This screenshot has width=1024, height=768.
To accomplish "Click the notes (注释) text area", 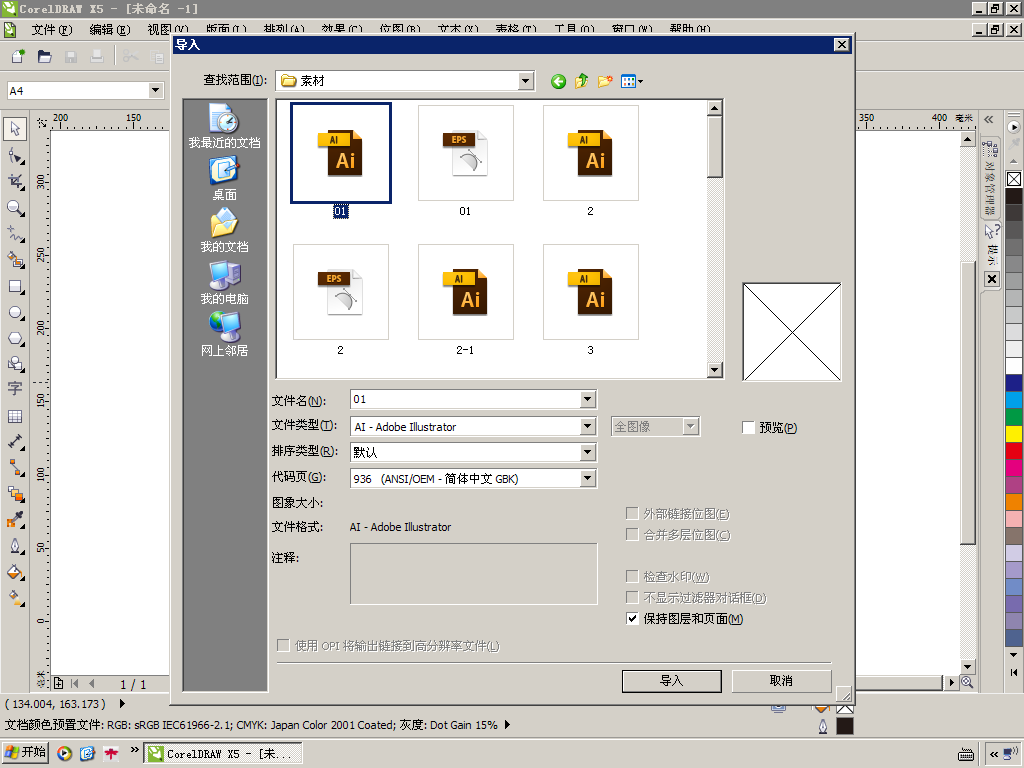I will [473, 574].
